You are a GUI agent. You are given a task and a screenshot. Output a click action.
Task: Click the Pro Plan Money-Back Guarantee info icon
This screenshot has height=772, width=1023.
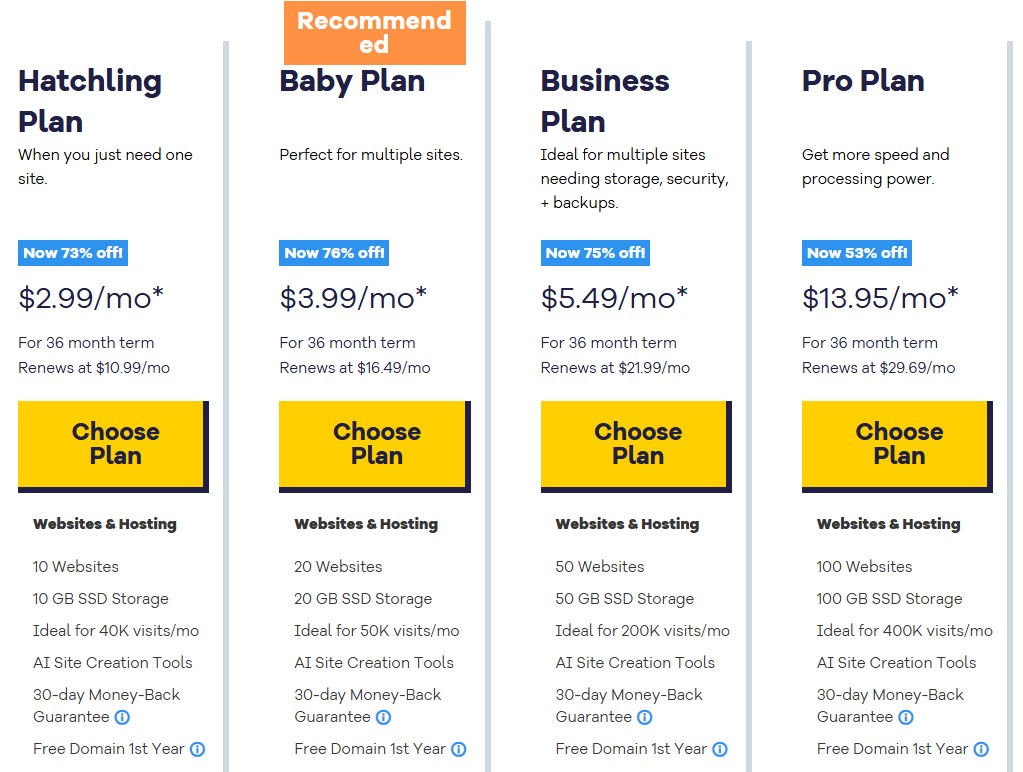pos(906,717)
